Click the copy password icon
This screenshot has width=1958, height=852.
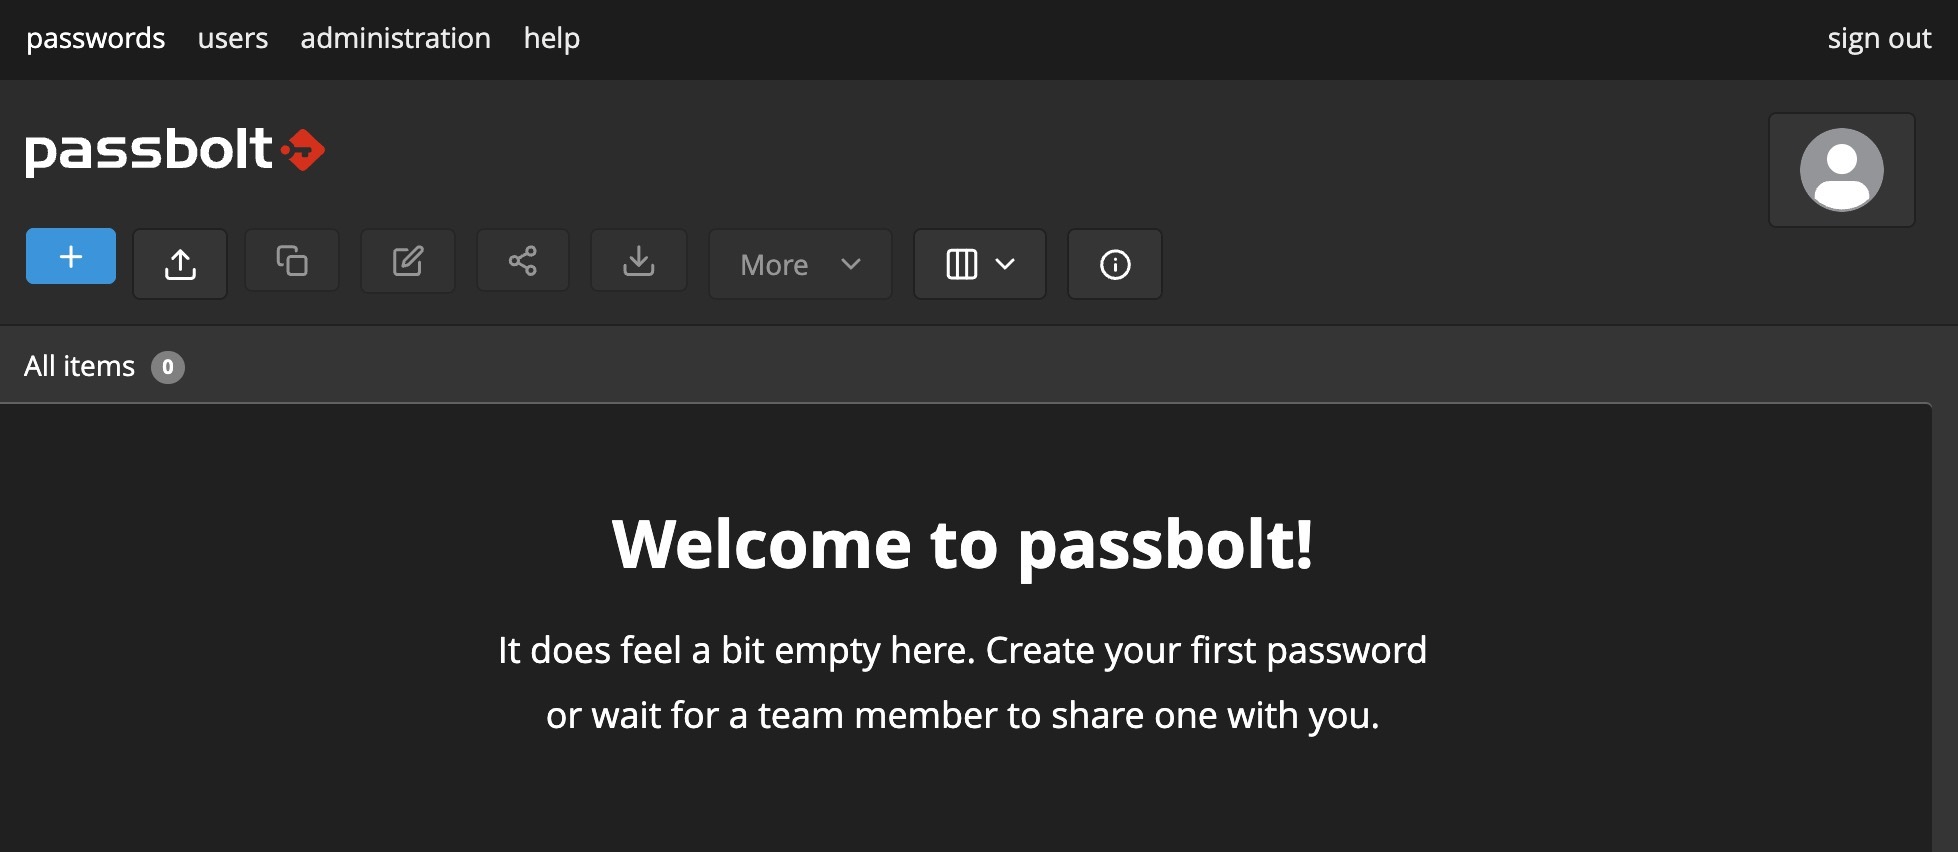[x=292, y=260]
